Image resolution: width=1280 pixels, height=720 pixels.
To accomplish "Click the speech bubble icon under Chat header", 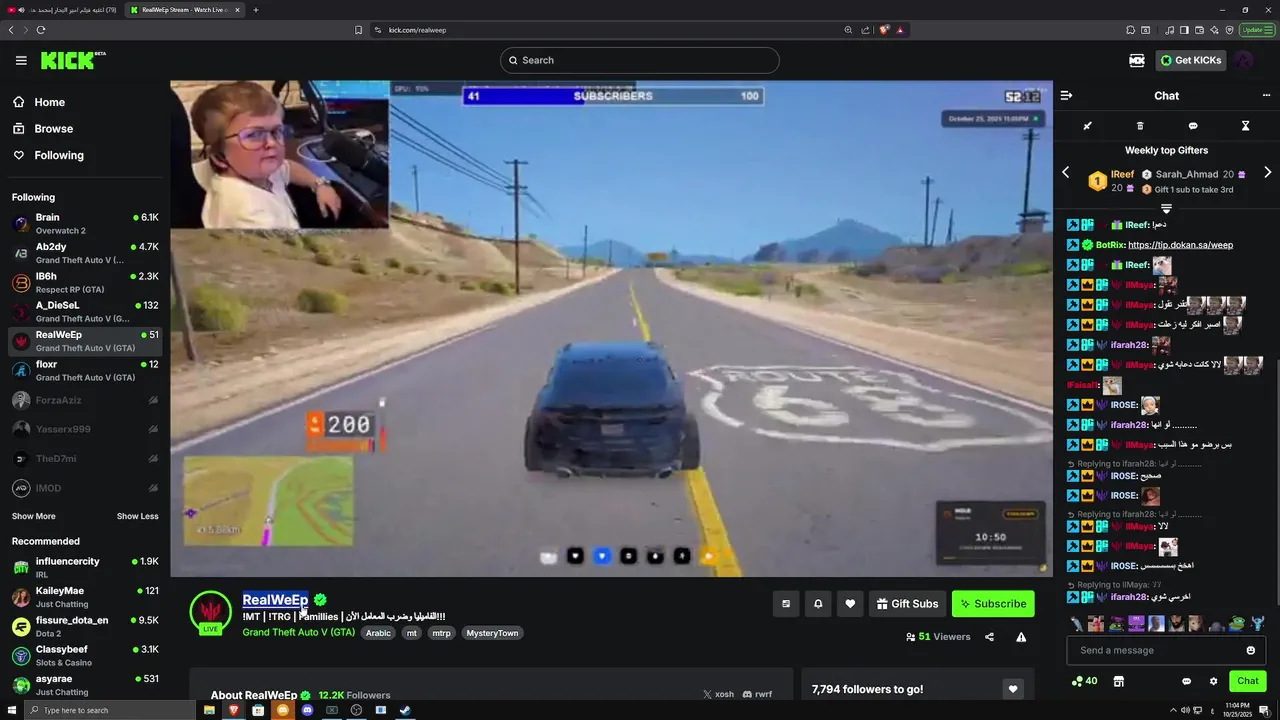I will click(1193, 126).
